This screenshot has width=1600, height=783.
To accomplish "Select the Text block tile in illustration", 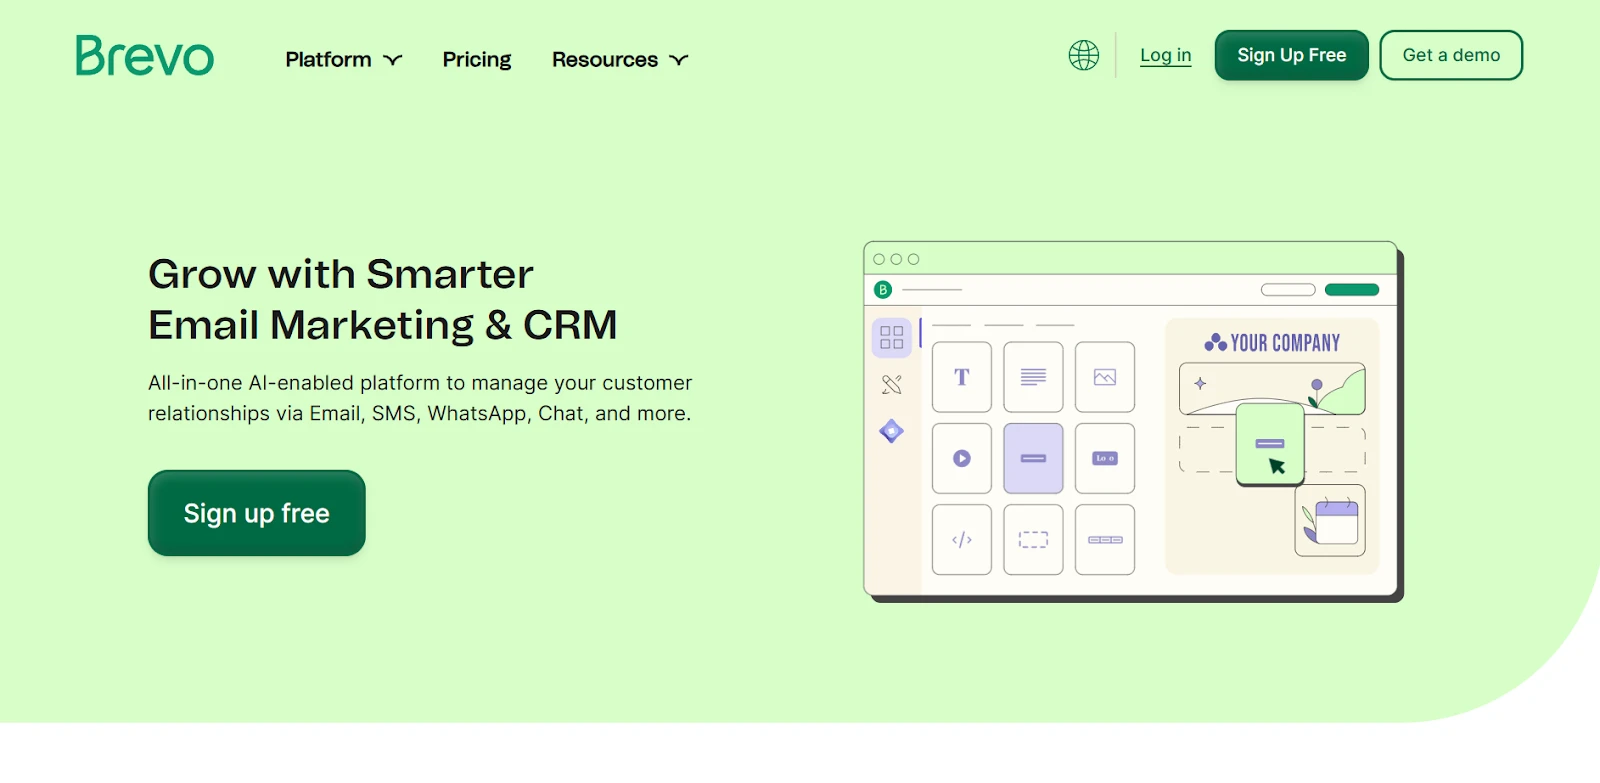I will (x=961, y=377).
